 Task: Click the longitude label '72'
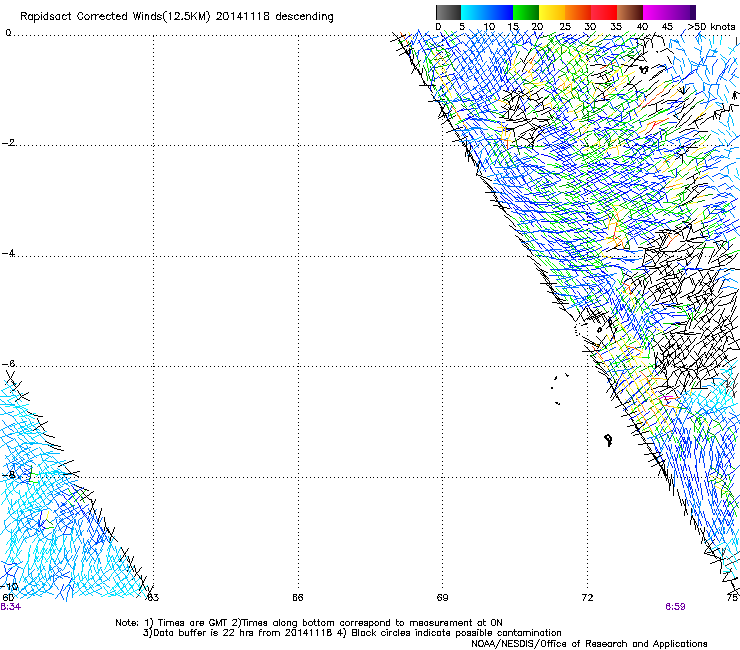tap(587, 598)
